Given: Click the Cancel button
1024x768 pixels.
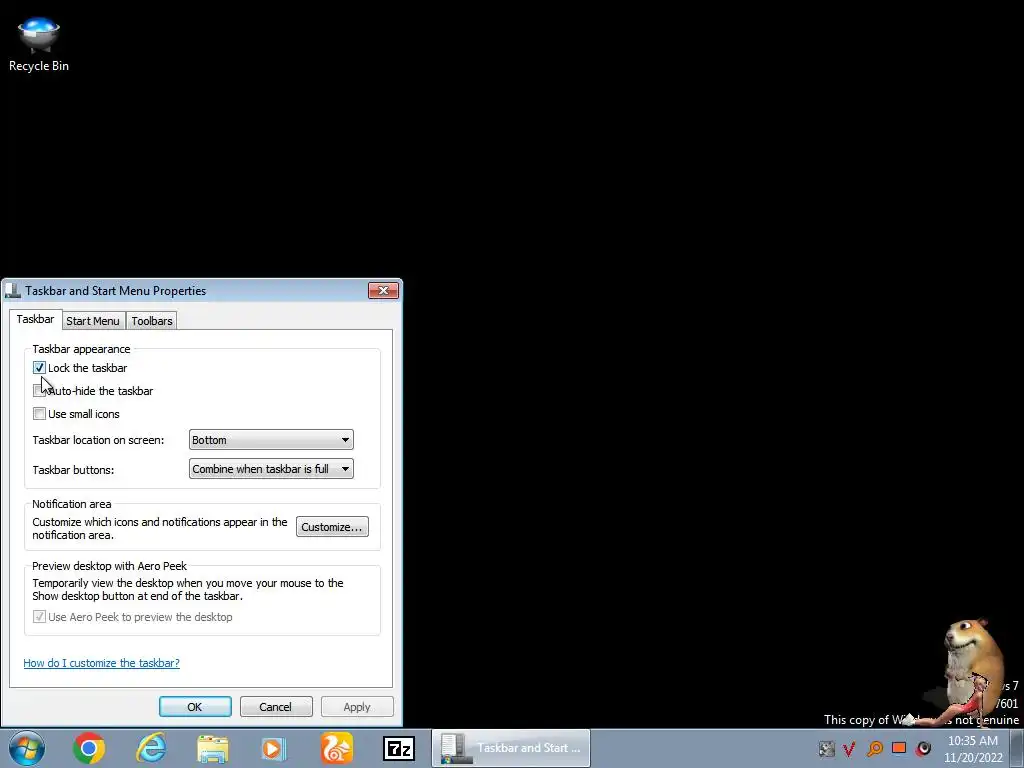Looking at the screenshot, I should click(x=276, y=707).
